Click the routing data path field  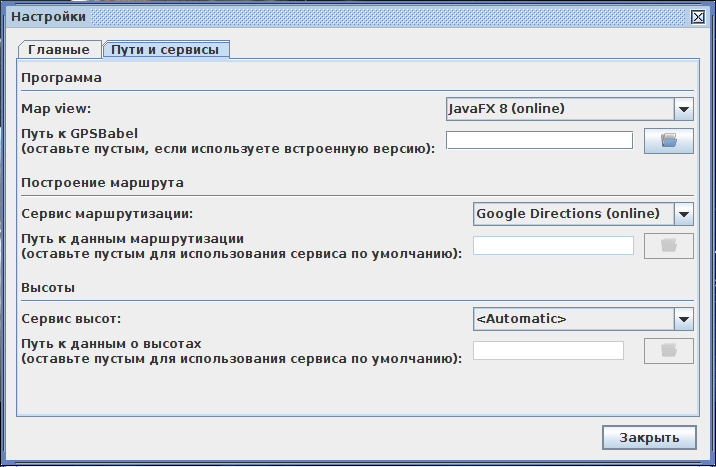(x=553, y=246)
